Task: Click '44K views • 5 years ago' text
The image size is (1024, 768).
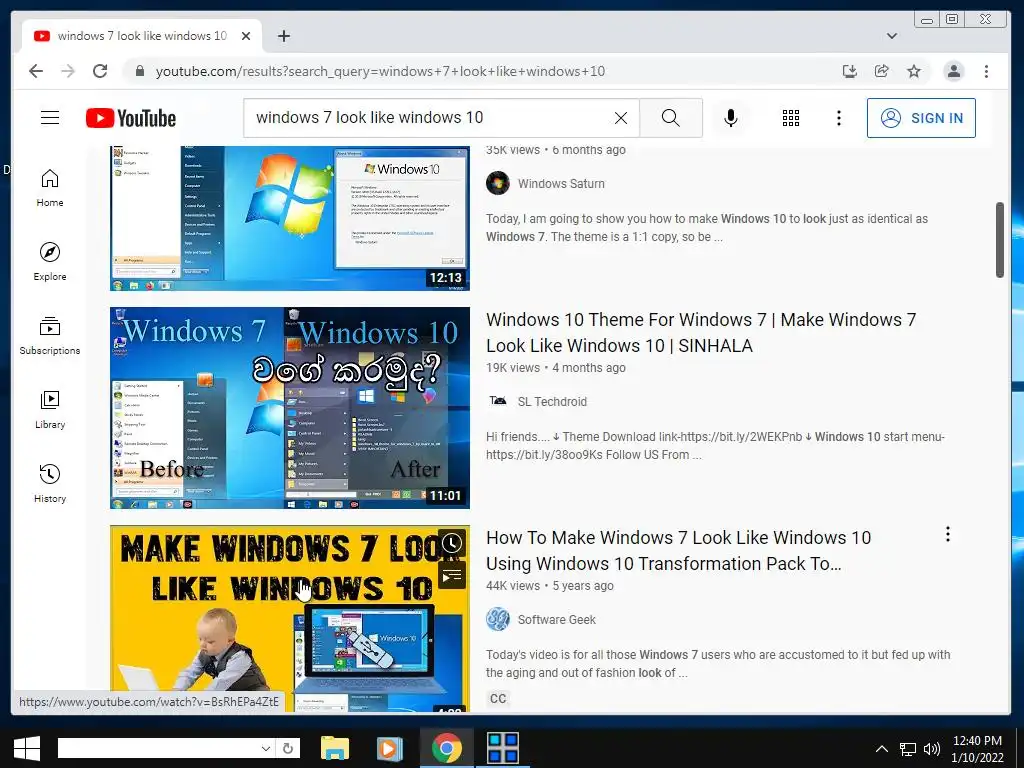Action: point(550,586)
